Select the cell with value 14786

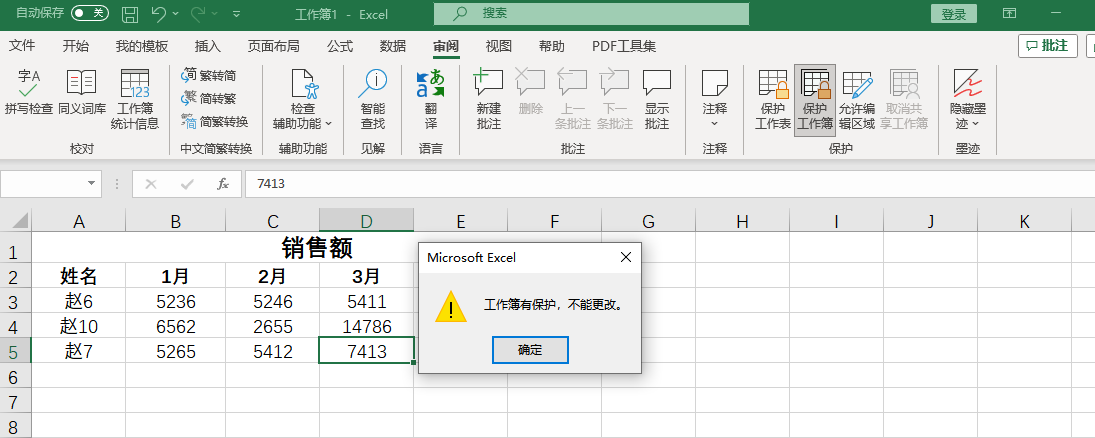click(x=367, y=326)
